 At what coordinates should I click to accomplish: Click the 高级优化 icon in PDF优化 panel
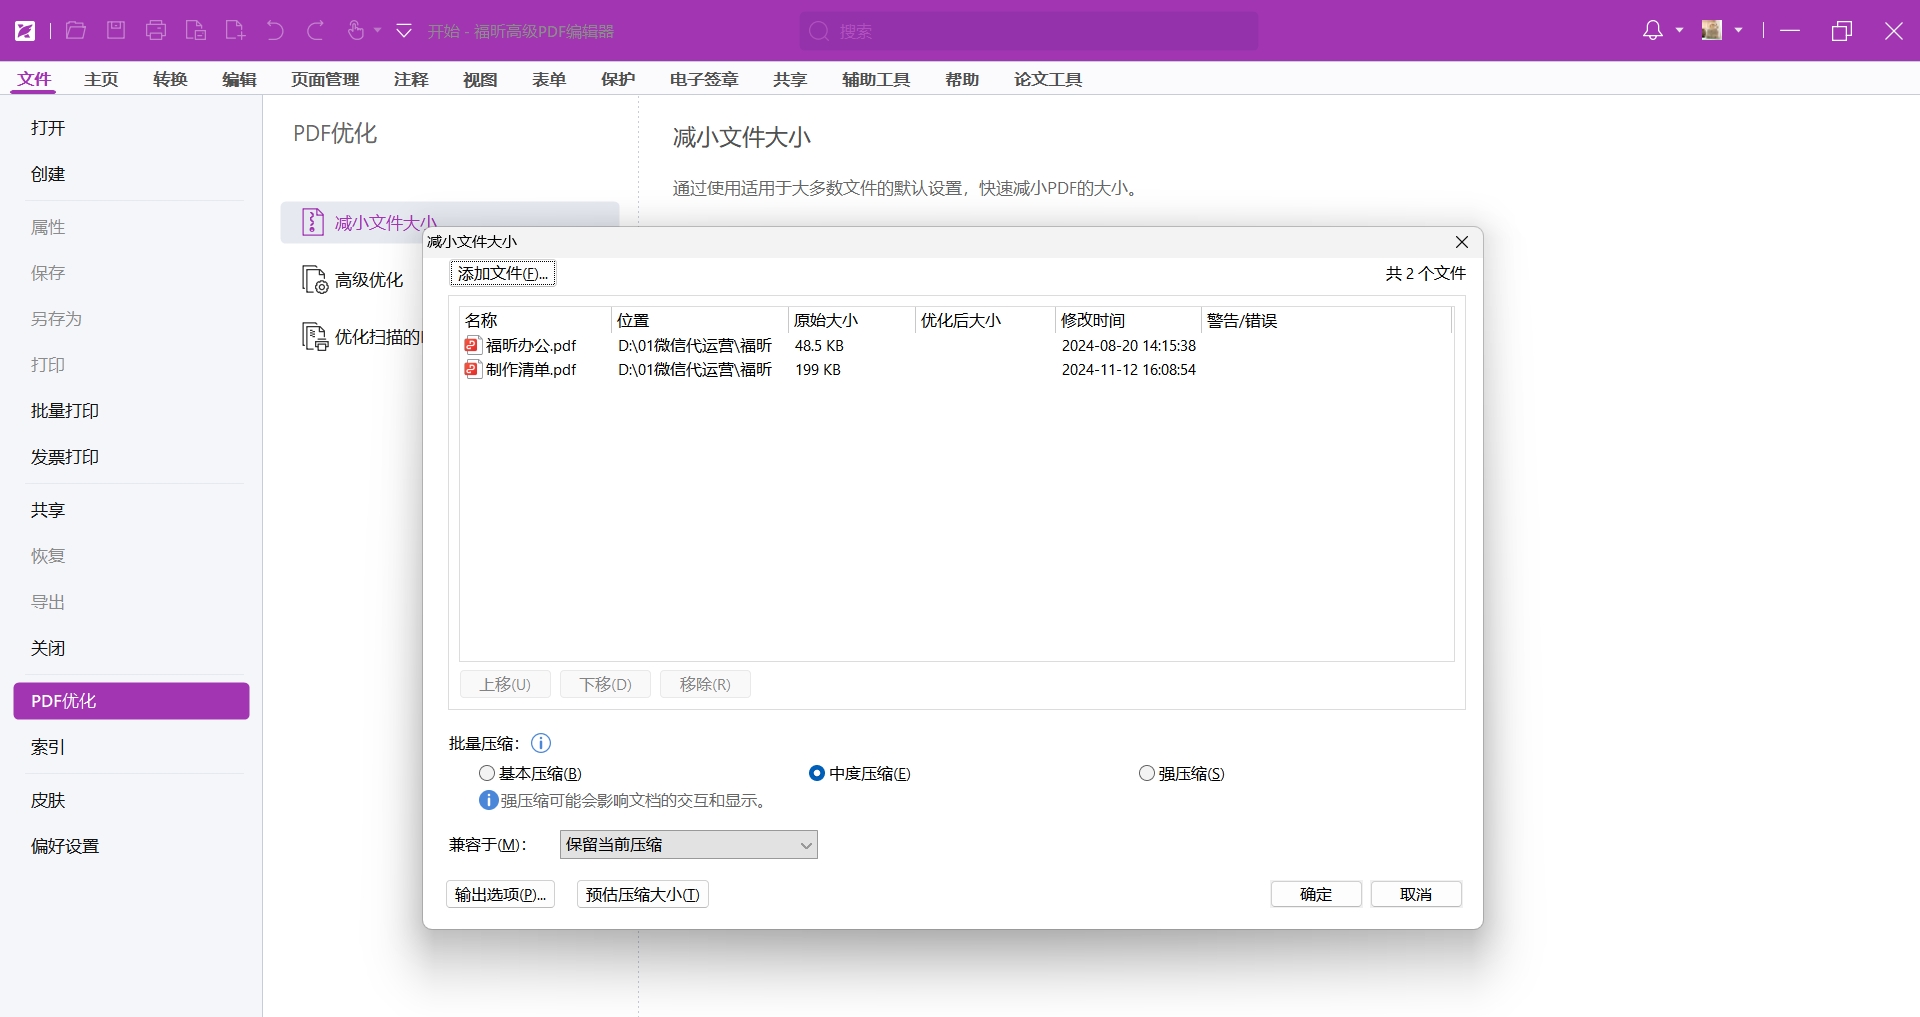point(315,280)
